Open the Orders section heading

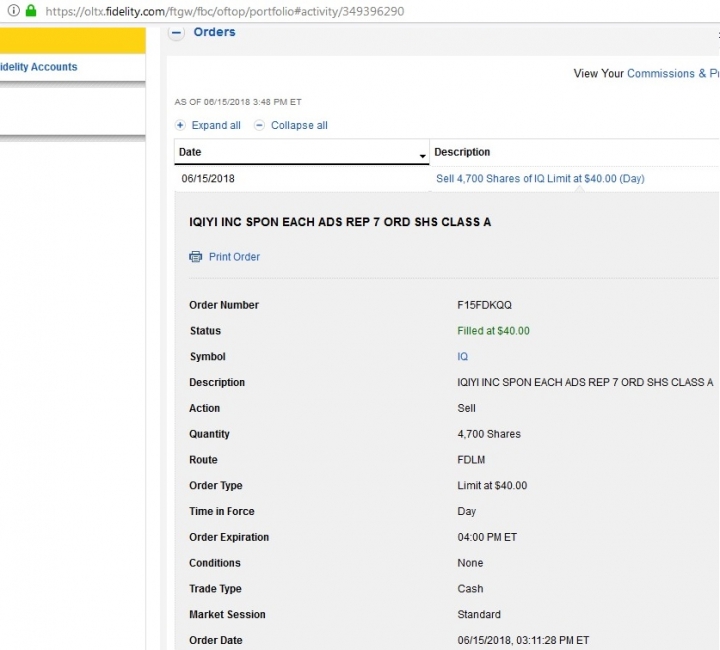click(x=214, y=32)
